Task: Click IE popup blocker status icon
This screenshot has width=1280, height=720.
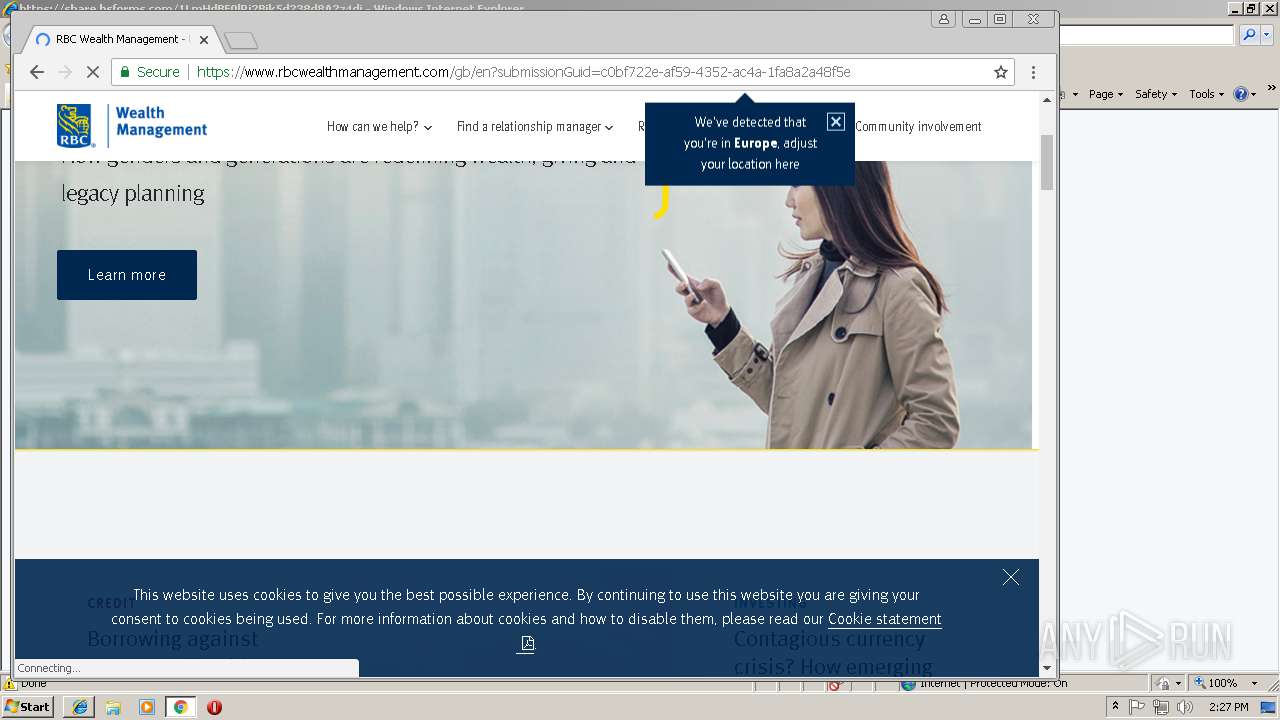Action: pos(833,684)
